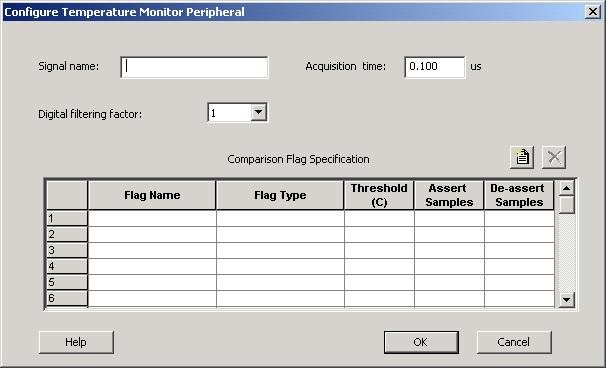The width and height of the screenshot is (606, 368).
Task: Open the Help documentation
Action: click(x=76, y=342)
